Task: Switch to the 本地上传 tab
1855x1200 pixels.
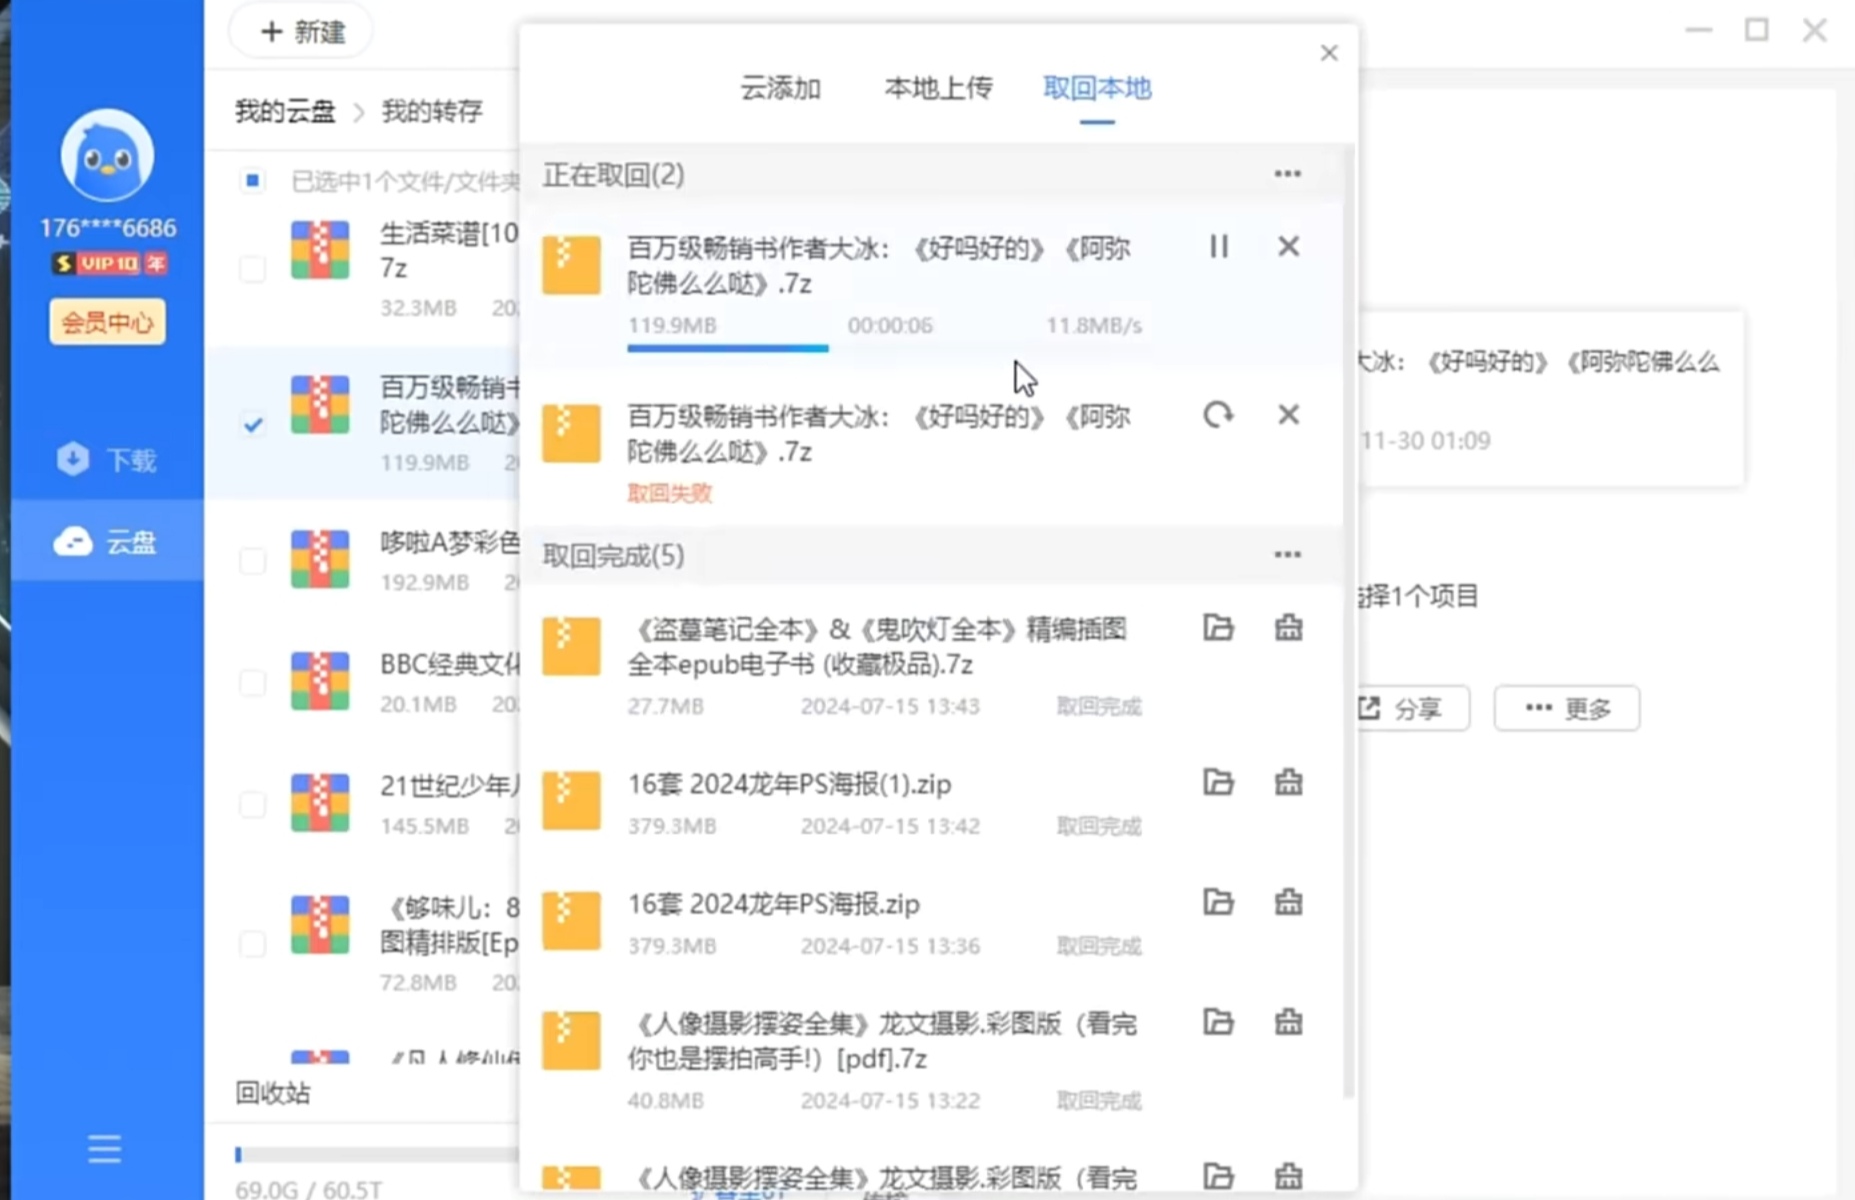Action: tap(938, 89)
